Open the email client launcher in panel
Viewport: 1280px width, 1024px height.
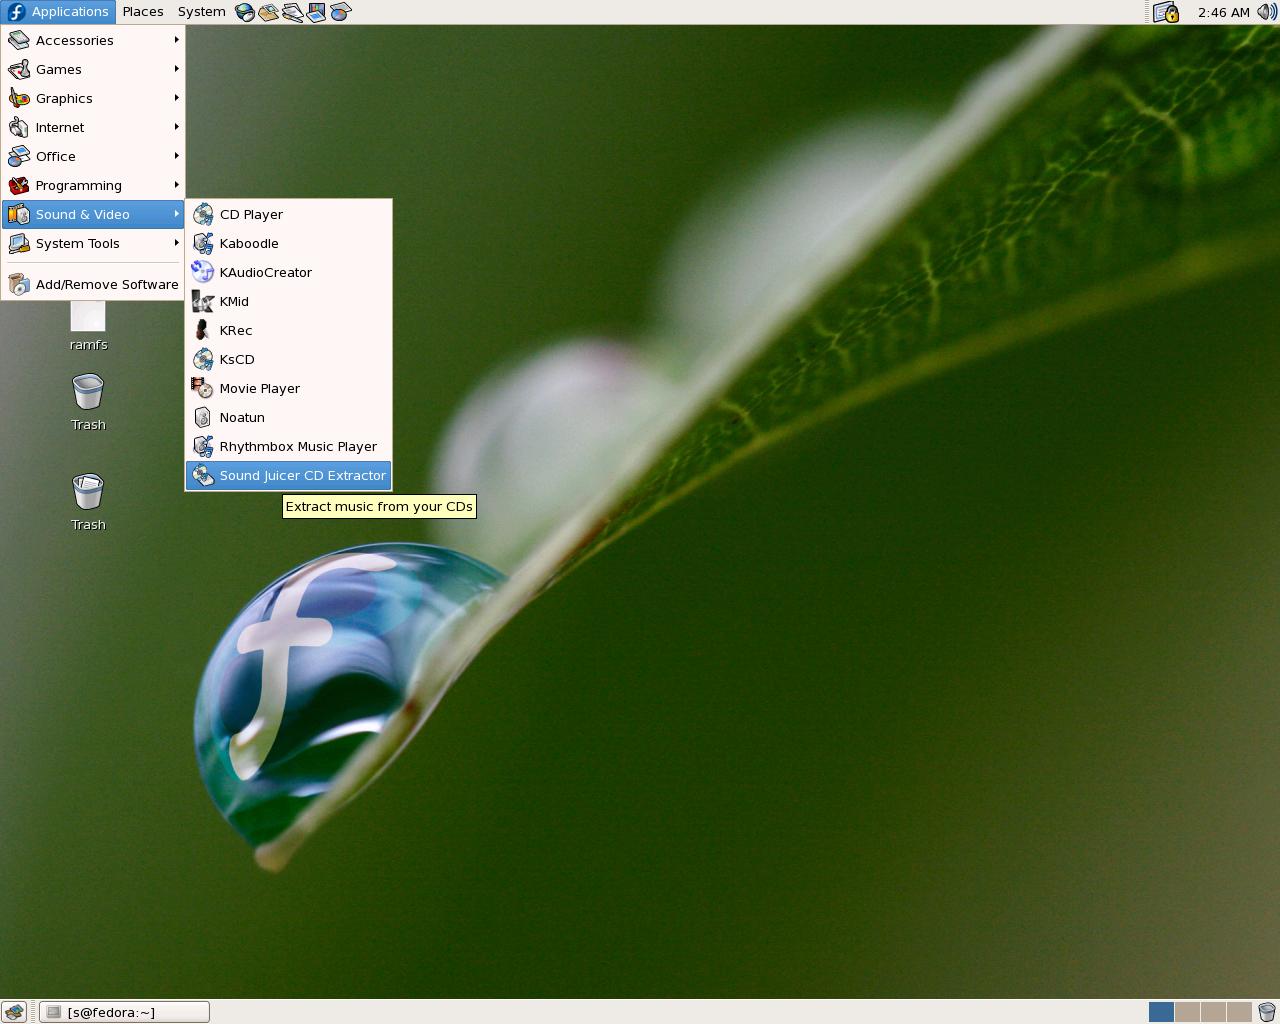click(x=269, y=12)
